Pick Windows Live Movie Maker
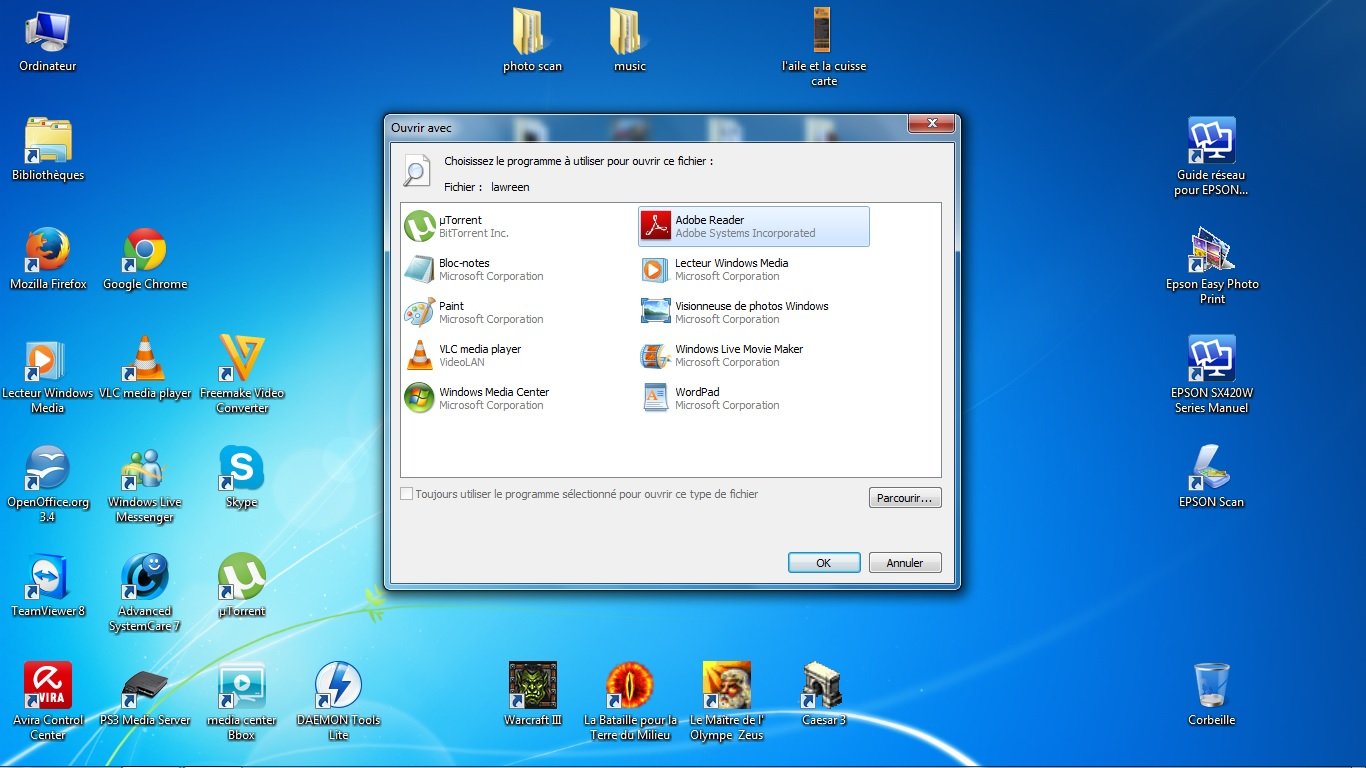Viewport: 1366px width, 768px height. point(754,355)
